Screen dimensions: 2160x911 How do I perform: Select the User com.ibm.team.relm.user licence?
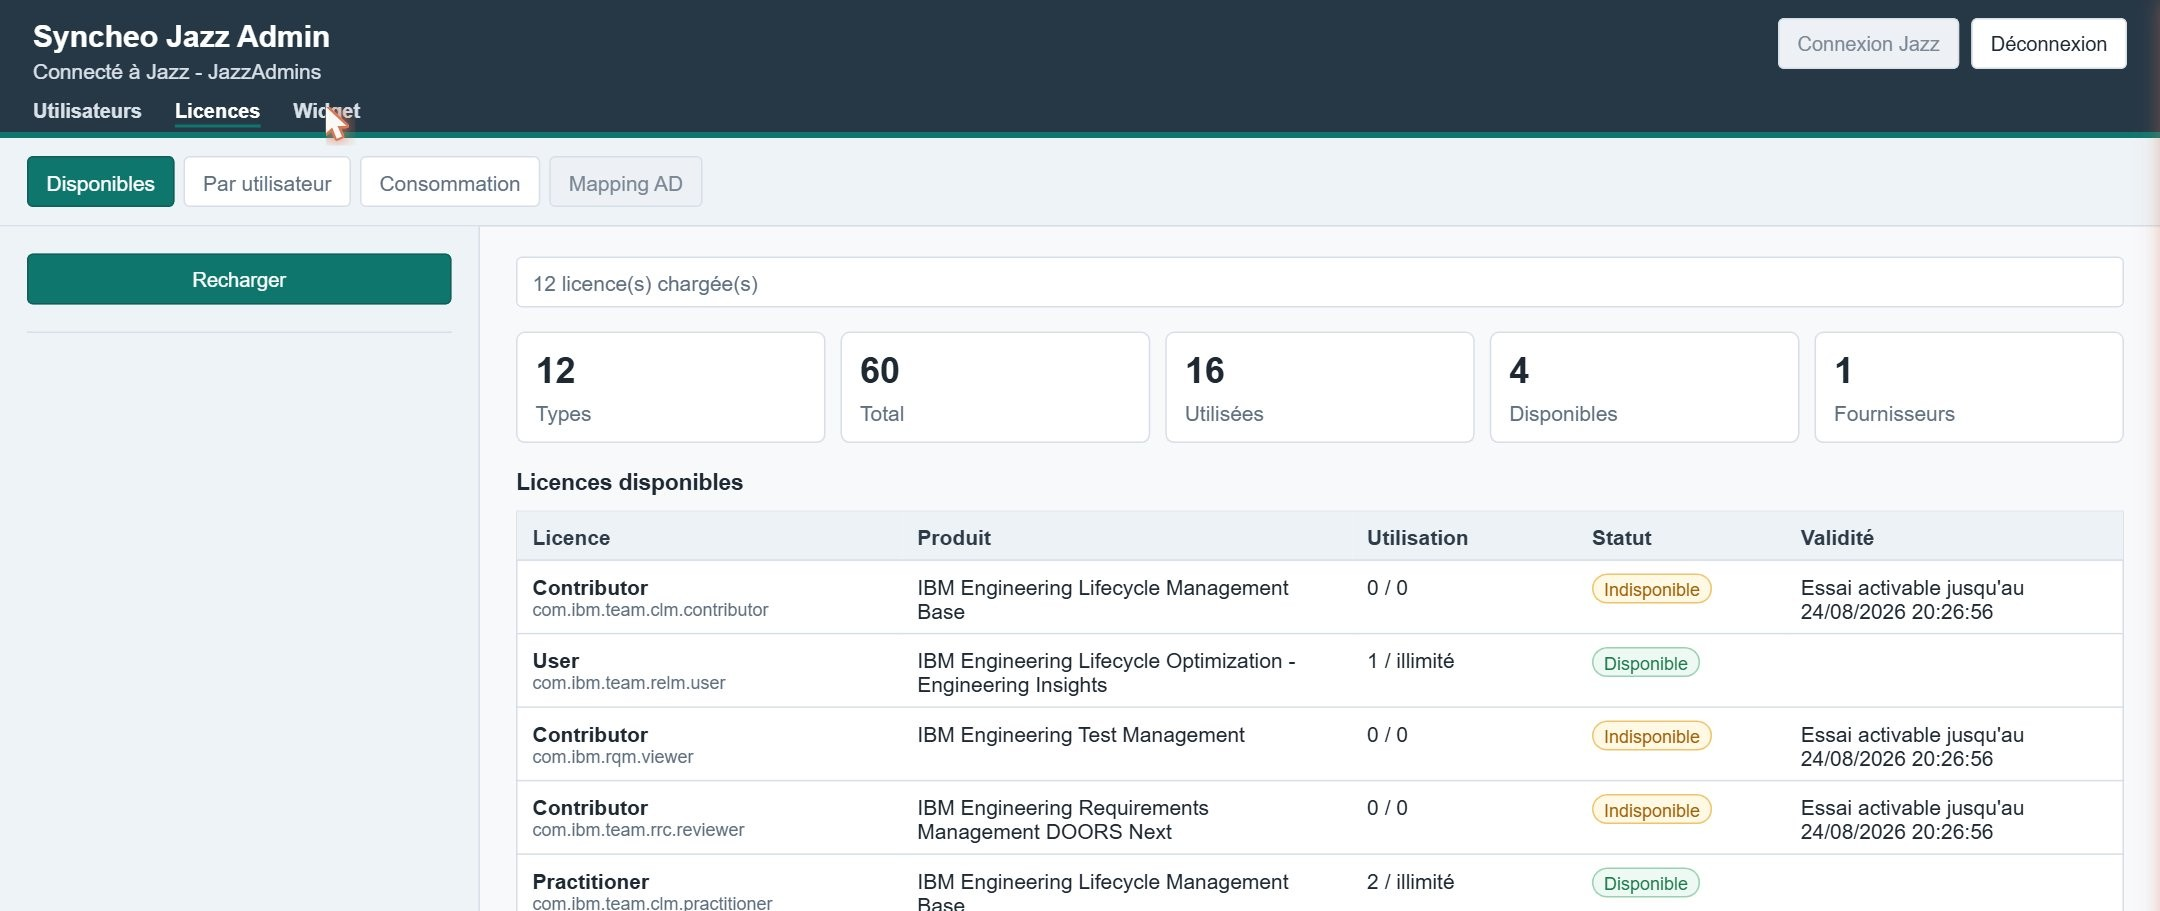click(1319, 671)
